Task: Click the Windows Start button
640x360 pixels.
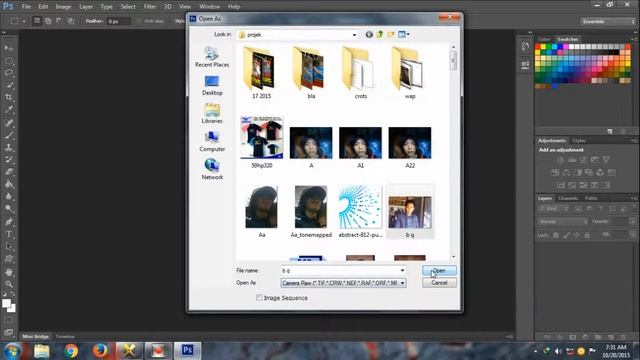Action: click(12, 351)
